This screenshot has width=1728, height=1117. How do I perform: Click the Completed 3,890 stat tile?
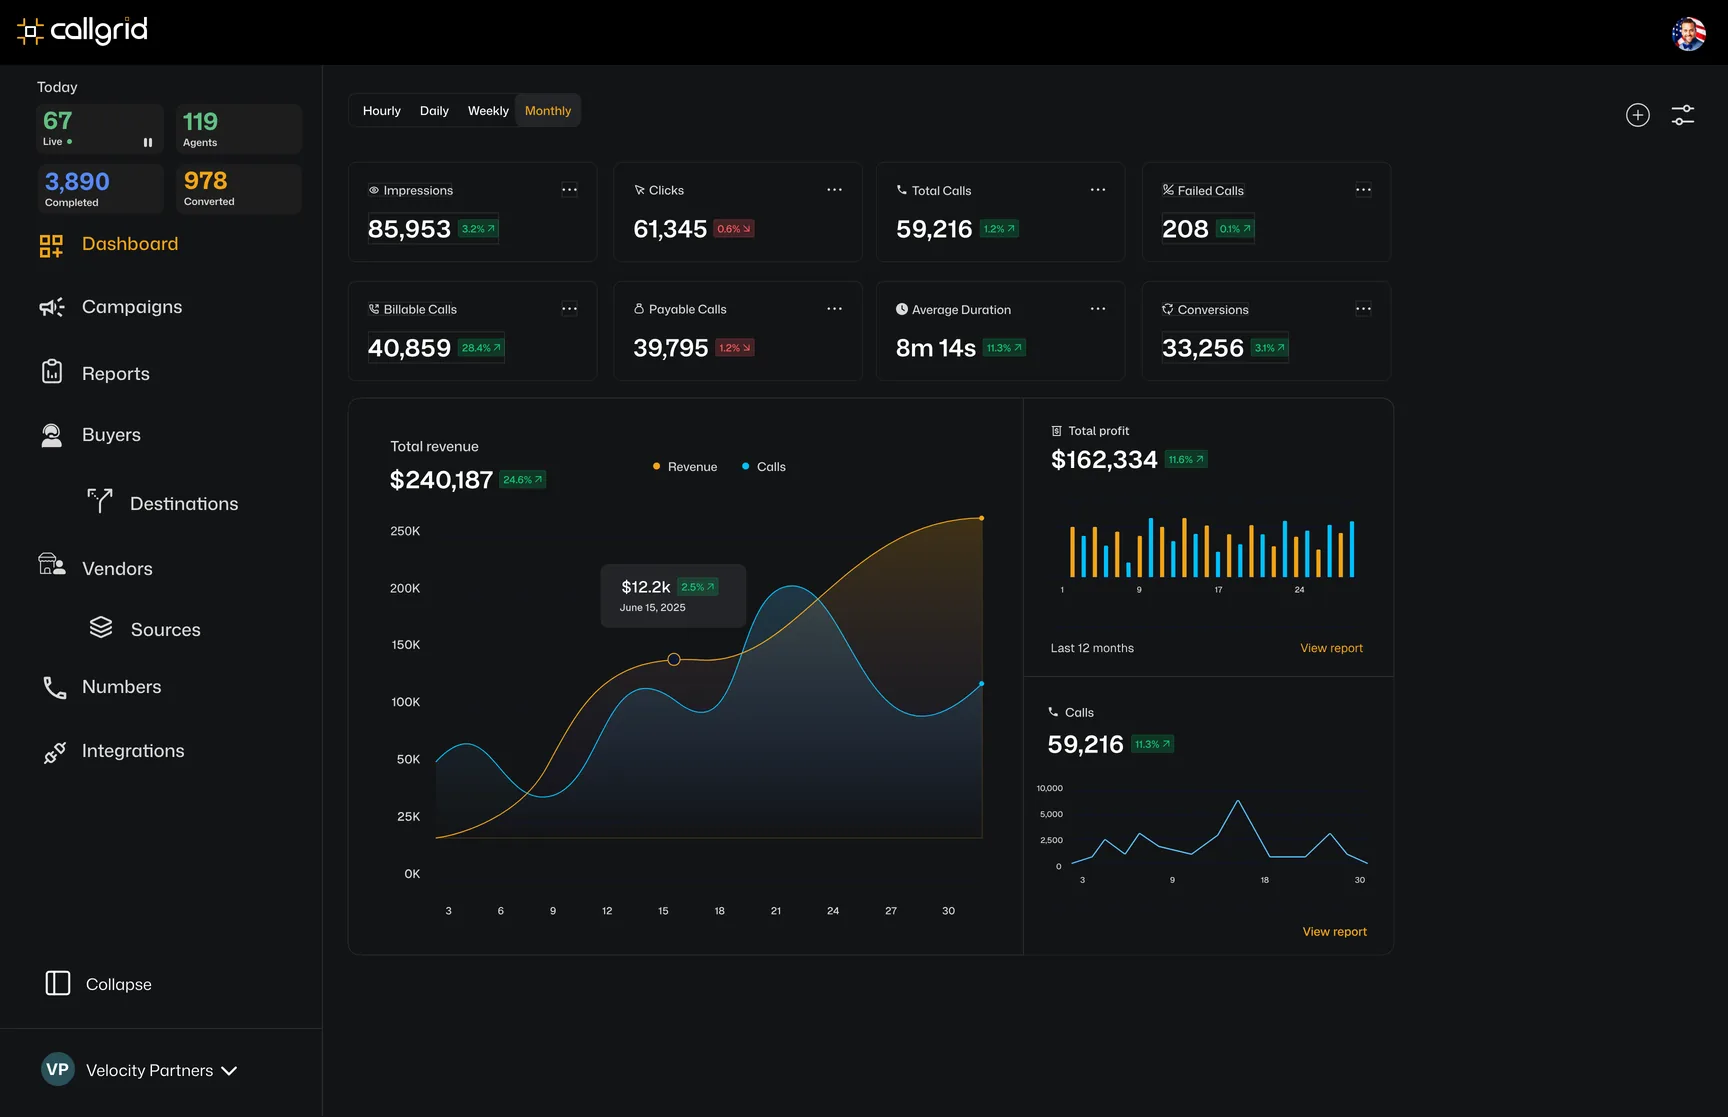pos(101,189)
